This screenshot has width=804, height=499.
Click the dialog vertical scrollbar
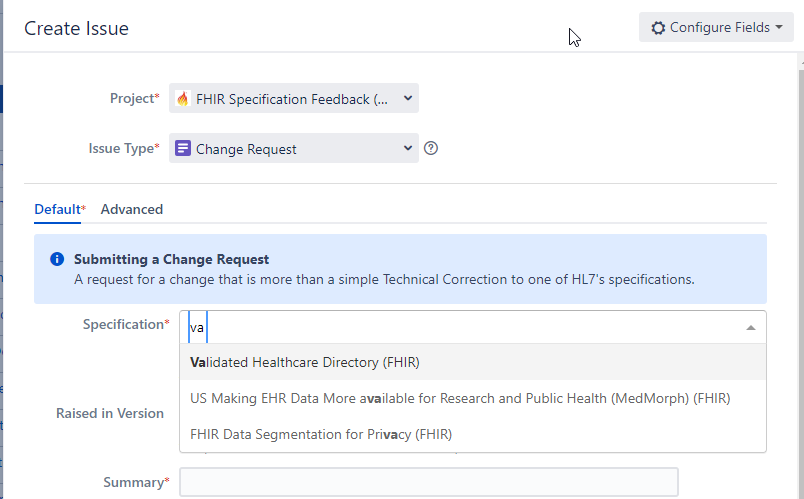point(801,282)
